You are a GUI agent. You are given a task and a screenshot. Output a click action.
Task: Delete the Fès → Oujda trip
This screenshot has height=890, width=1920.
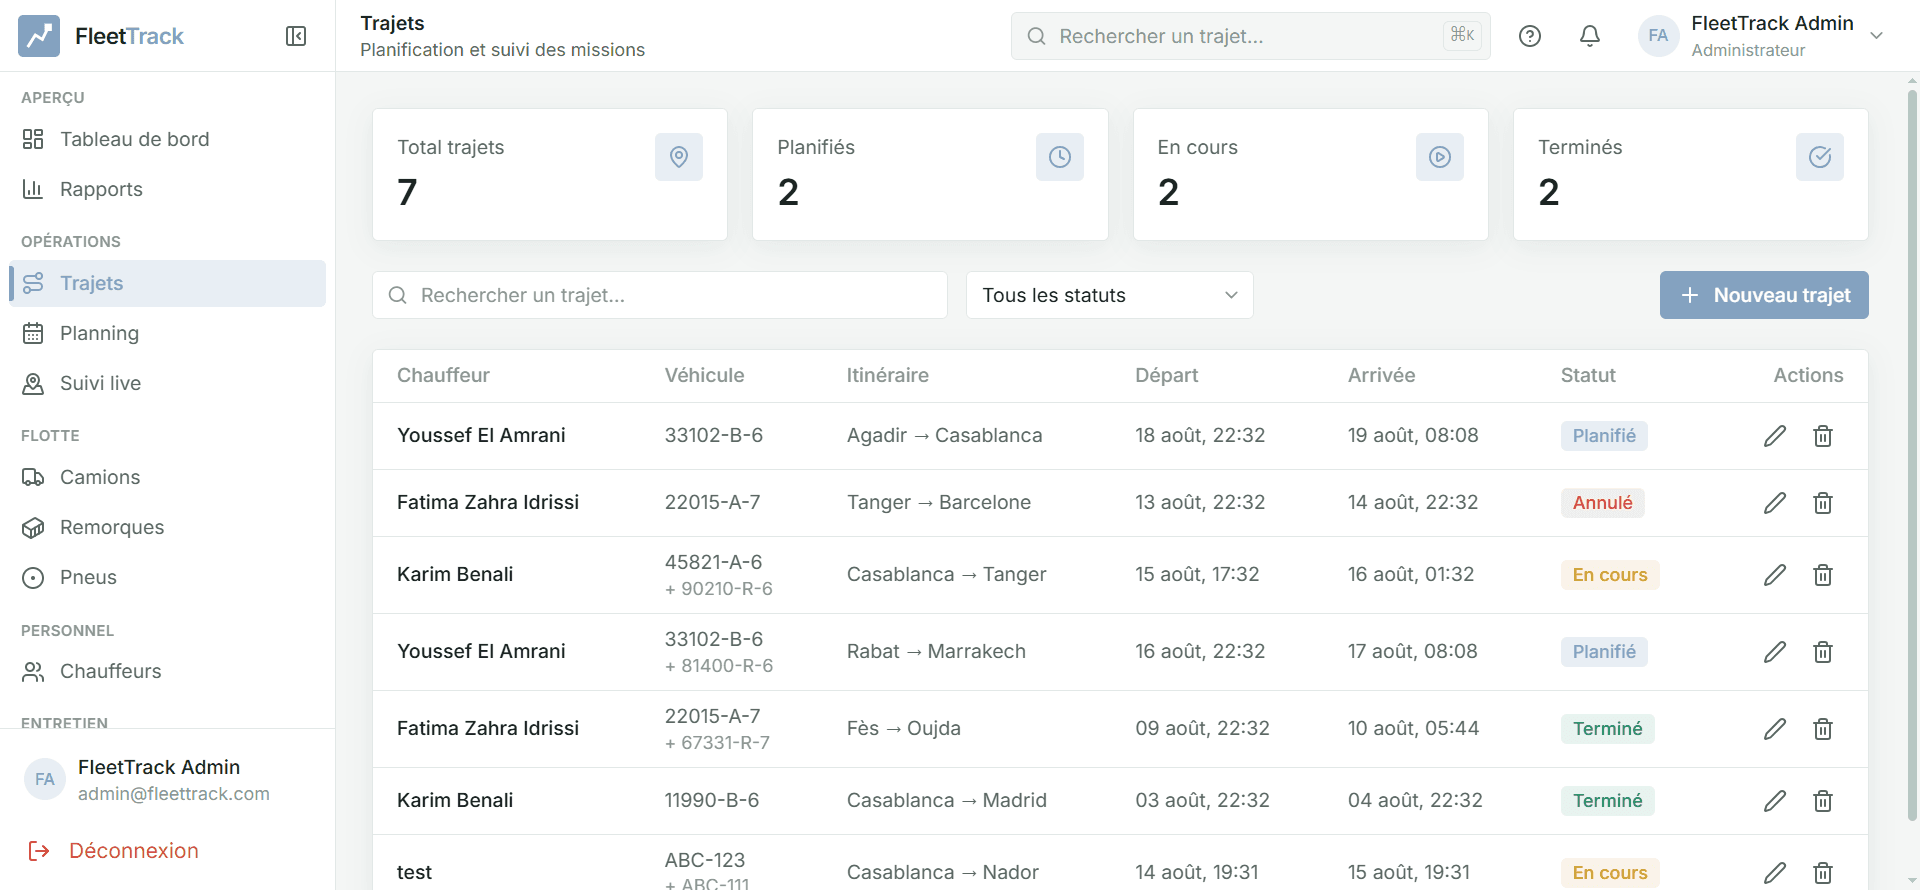point(1823,729)
